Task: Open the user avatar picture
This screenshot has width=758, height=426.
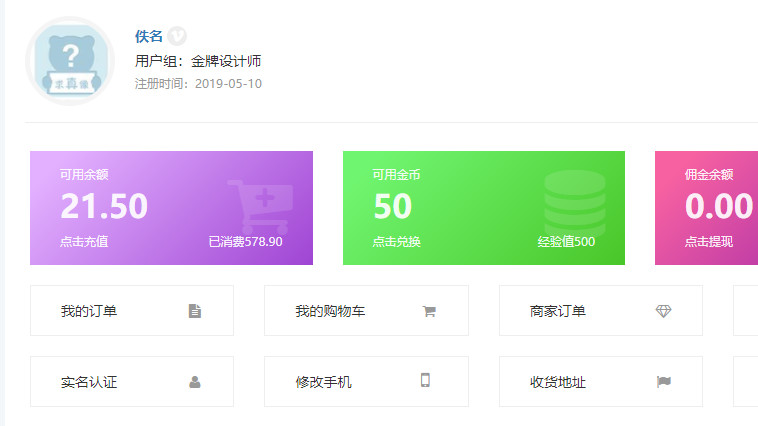Action: 70,61
